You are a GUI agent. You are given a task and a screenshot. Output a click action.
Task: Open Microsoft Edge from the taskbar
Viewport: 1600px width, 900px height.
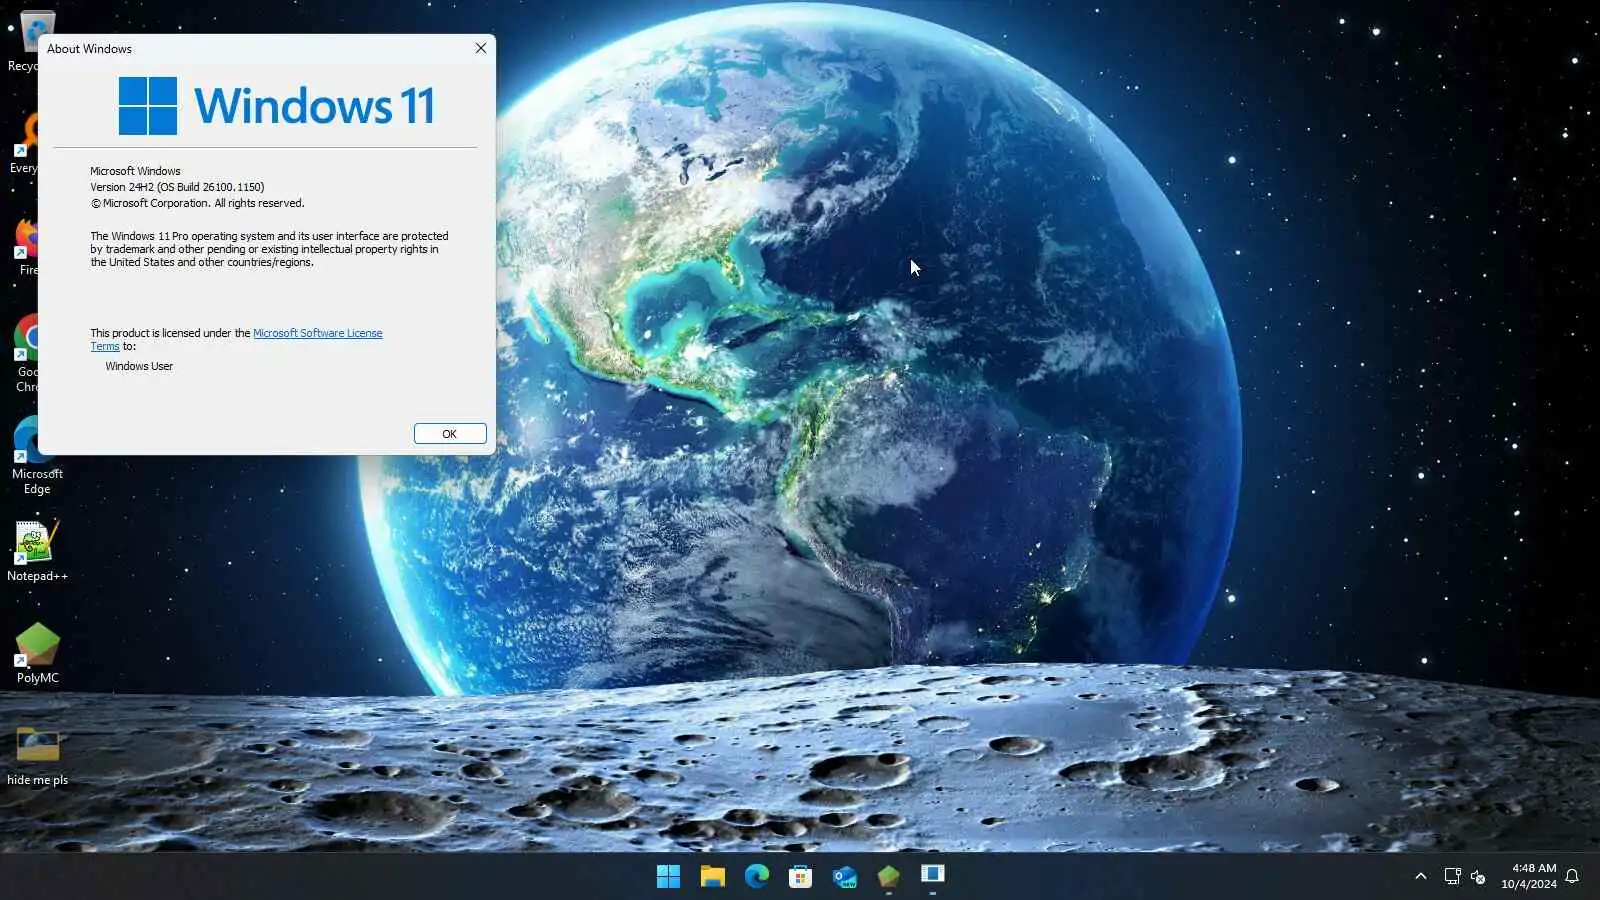point(756,877)
